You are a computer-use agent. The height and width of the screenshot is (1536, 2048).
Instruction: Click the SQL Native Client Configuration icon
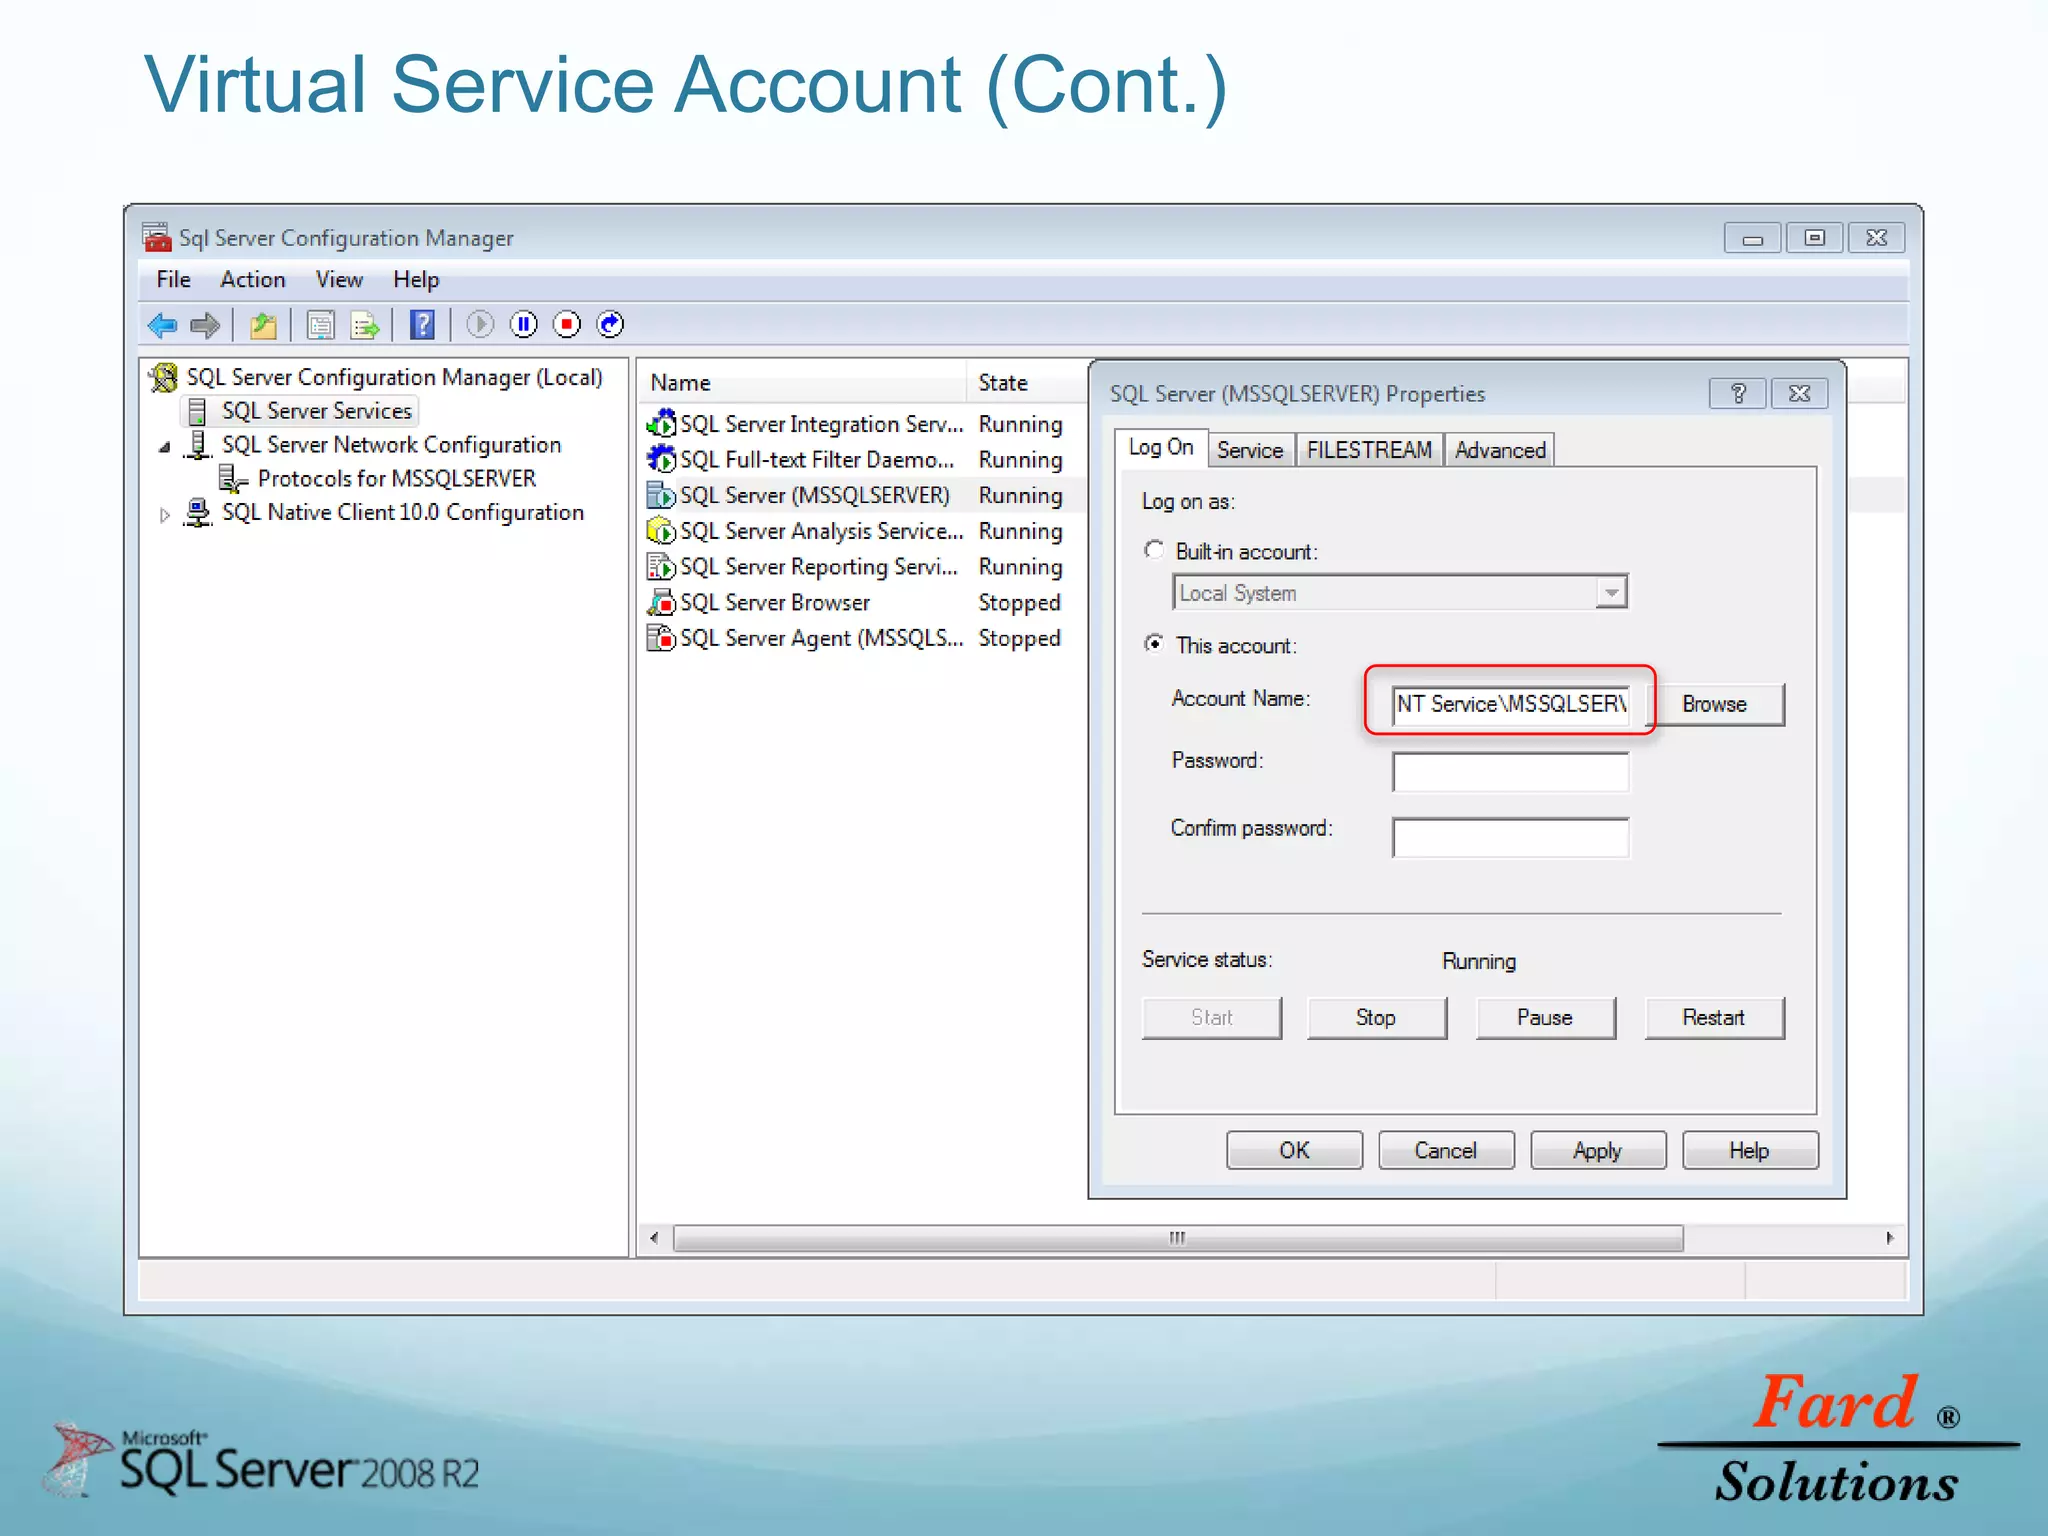point(198,513)
